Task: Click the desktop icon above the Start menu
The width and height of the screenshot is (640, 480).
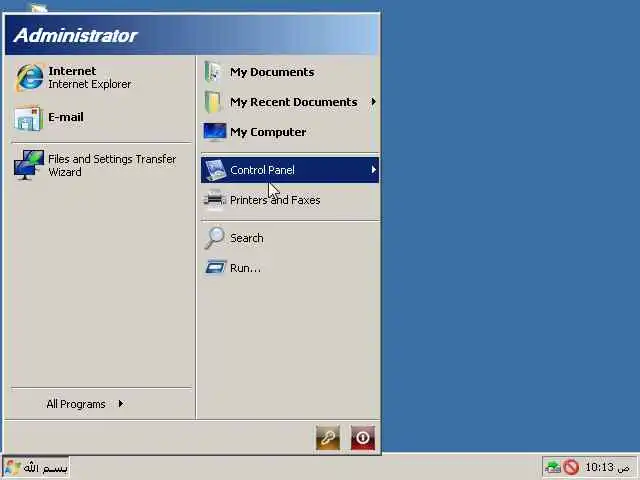Action: (39, 8)
